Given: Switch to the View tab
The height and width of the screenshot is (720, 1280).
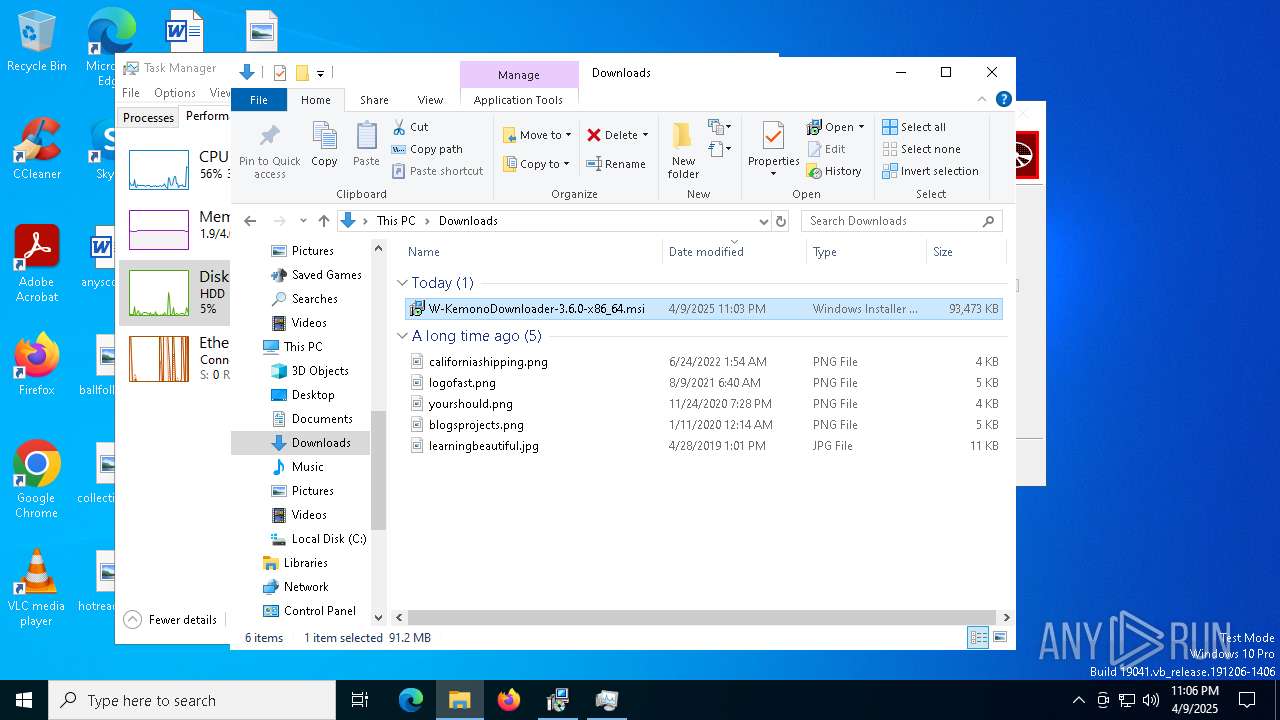Looking at the screenshot, I should pos(430,100).
